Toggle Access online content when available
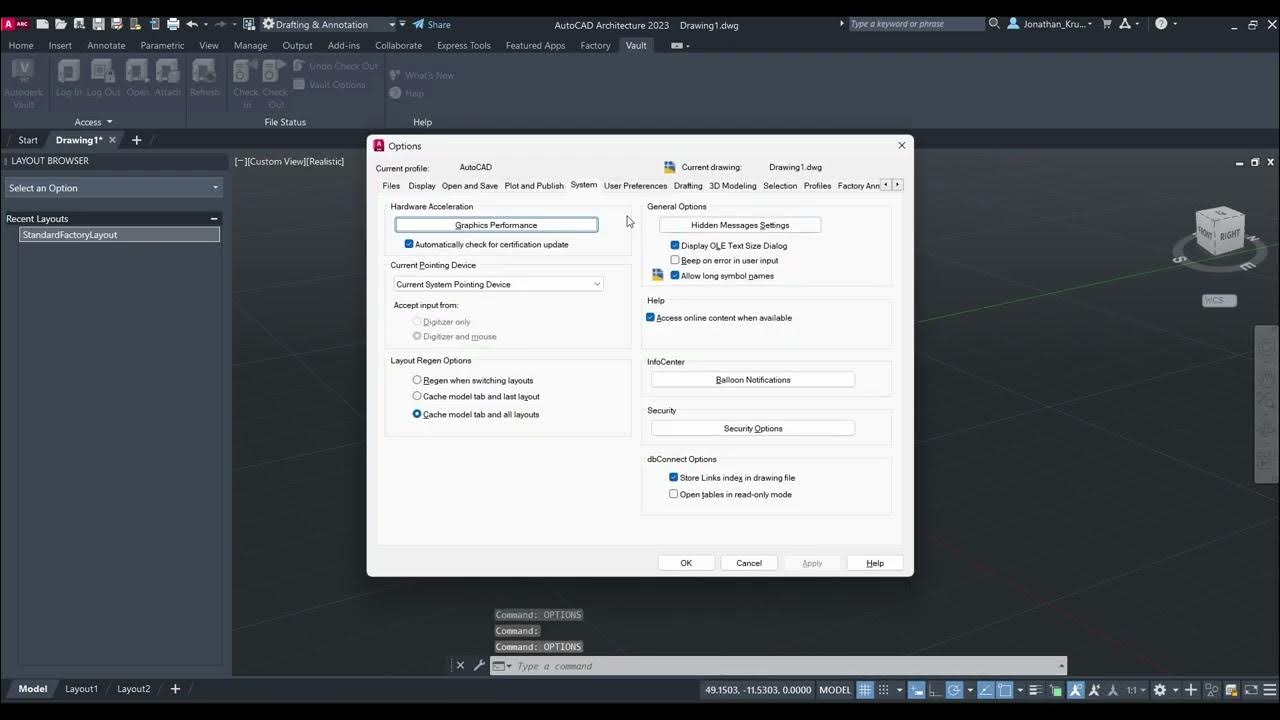1280x720 pixels. pos(650,317)
